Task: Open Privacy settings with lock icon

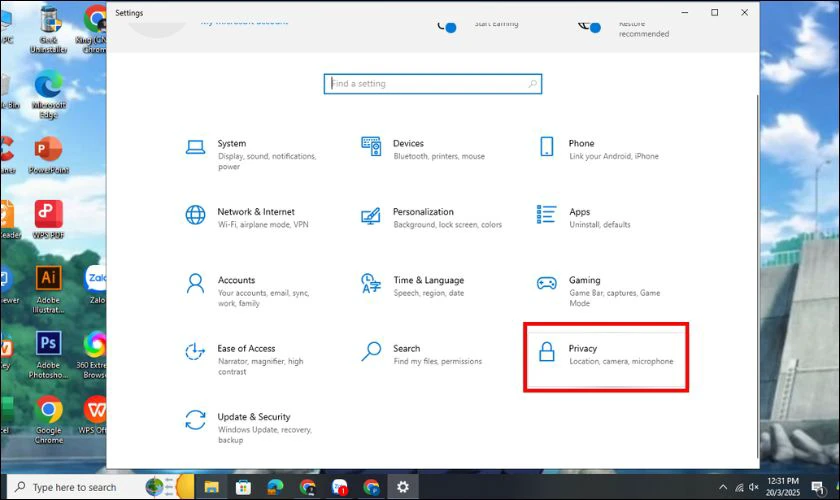Action: [x=547, y=352]
